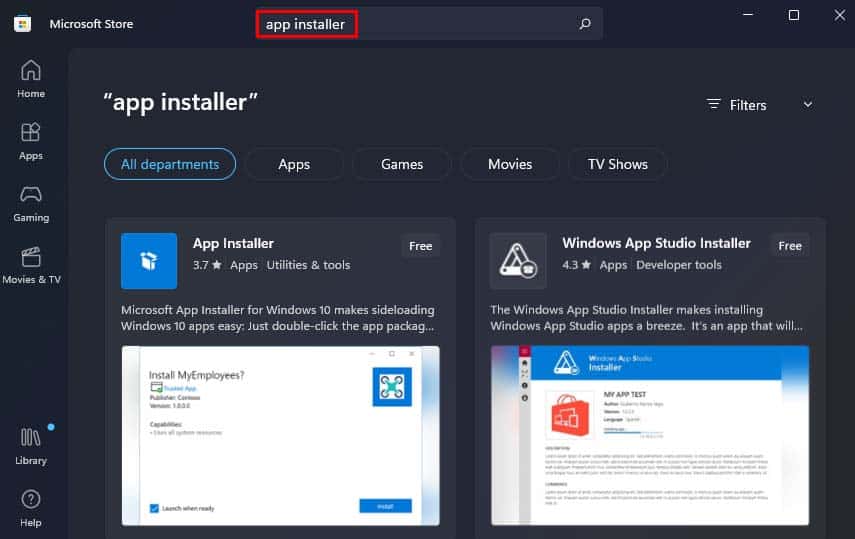Select the Movies department filter

(x=510, y=164)
